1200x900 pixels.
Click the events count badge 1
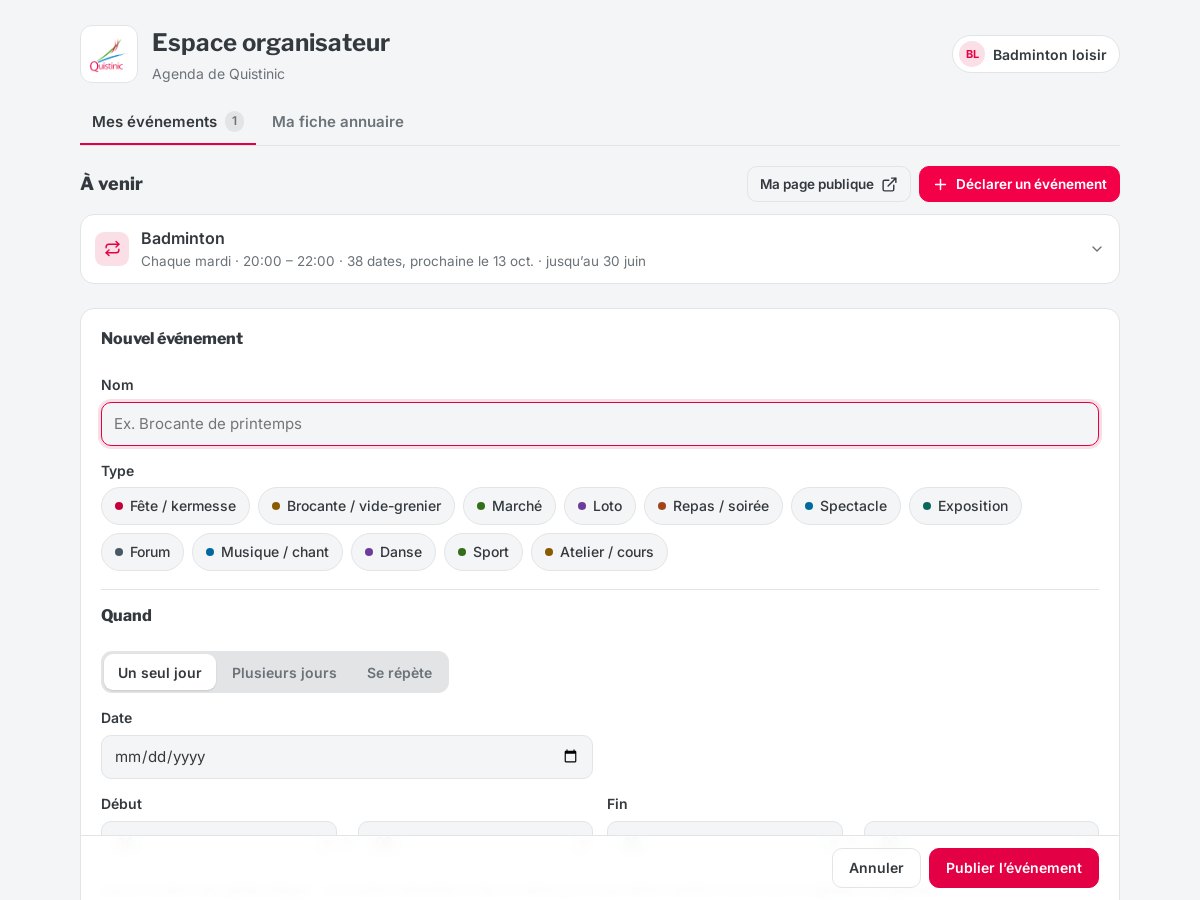pyautogui.click(x=234, y=121)
